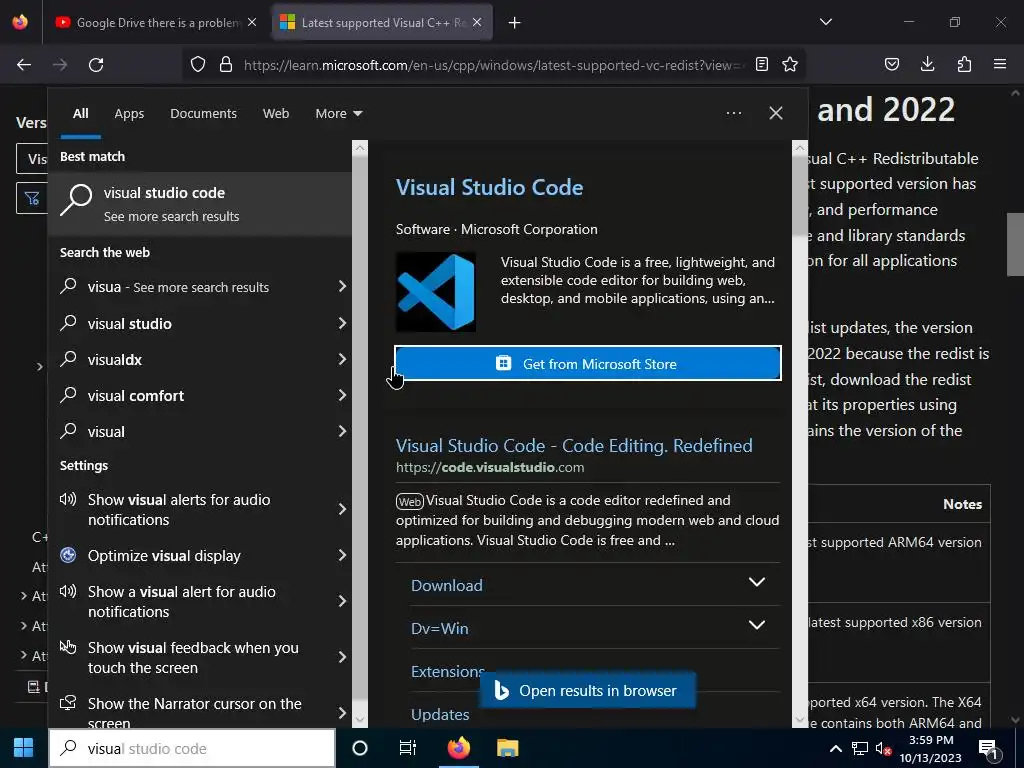Image resolution: width=1024 pixels, height=768 pixels.
Task: Open 'Visual Studio Code - Code Editing. Redefined' link
Action: point(574,445)
